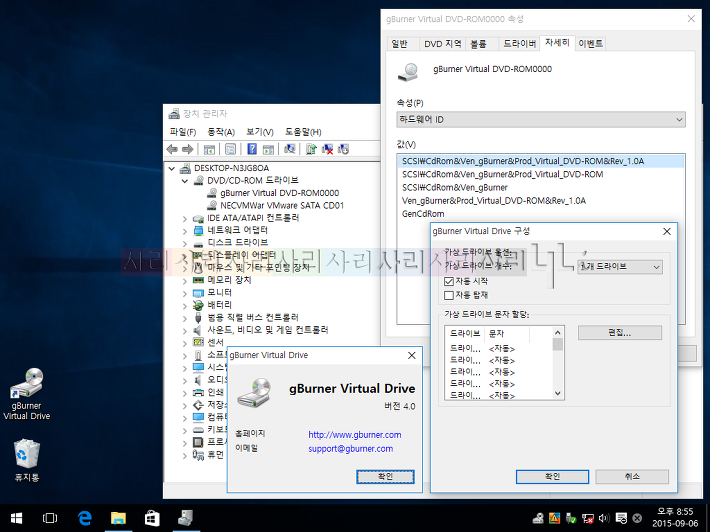This screenshot has width=710, height=532.
Task: Select the gBurner Virtual Drive desktop shortcut
Action: 26,394
